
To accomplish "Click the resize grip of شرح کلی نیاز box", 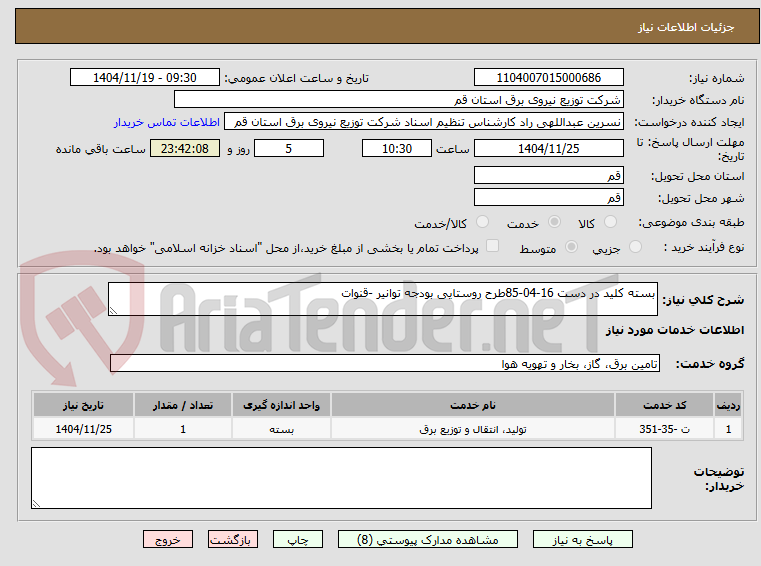I will [113, 311].
